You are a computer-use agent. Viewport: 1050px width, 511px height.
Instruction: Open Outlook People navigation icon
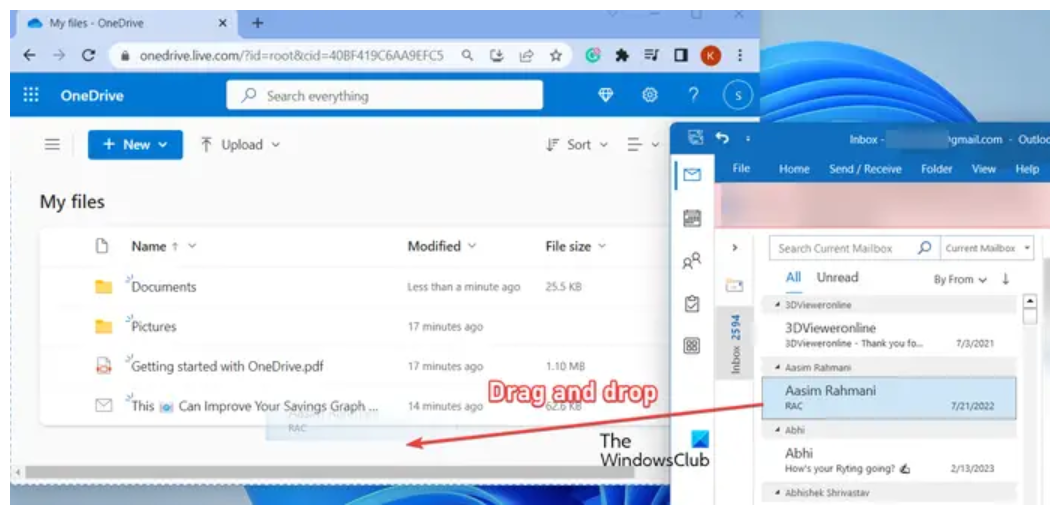(x=692, y=261)
